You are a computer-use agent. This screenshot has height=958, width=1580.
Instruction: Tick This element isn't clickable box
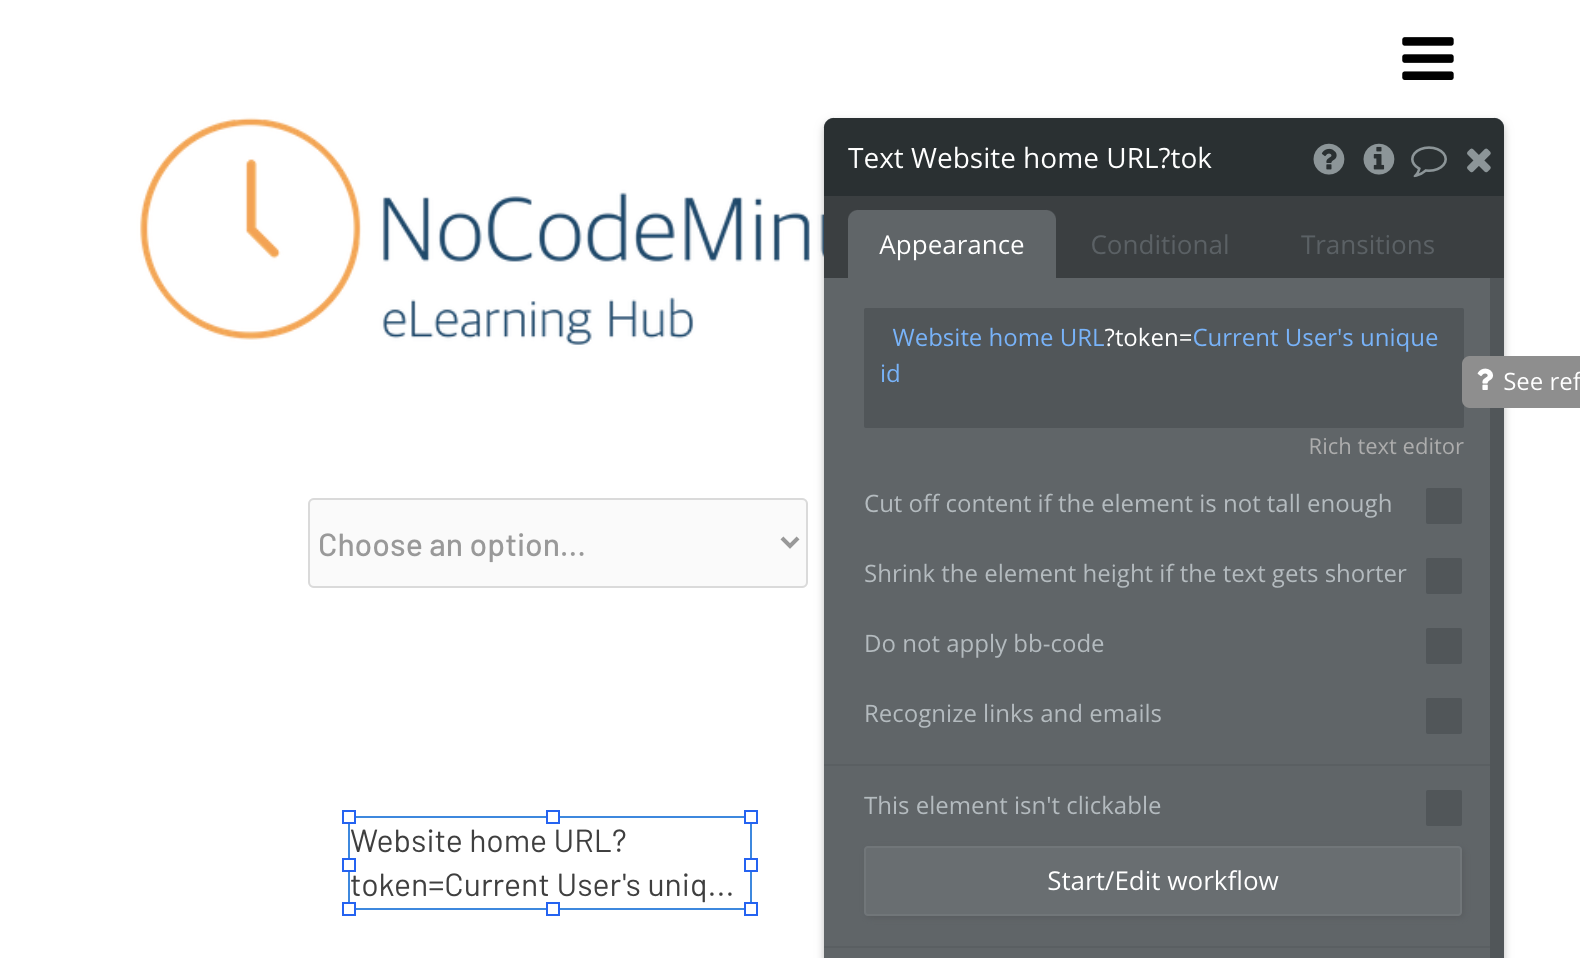point(1443,808)
